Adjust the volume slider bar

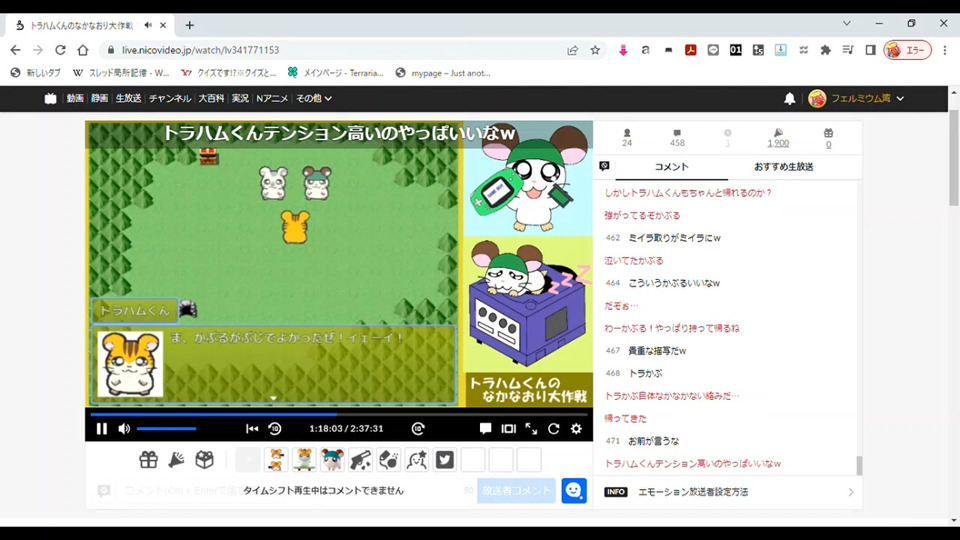point(167,429)
